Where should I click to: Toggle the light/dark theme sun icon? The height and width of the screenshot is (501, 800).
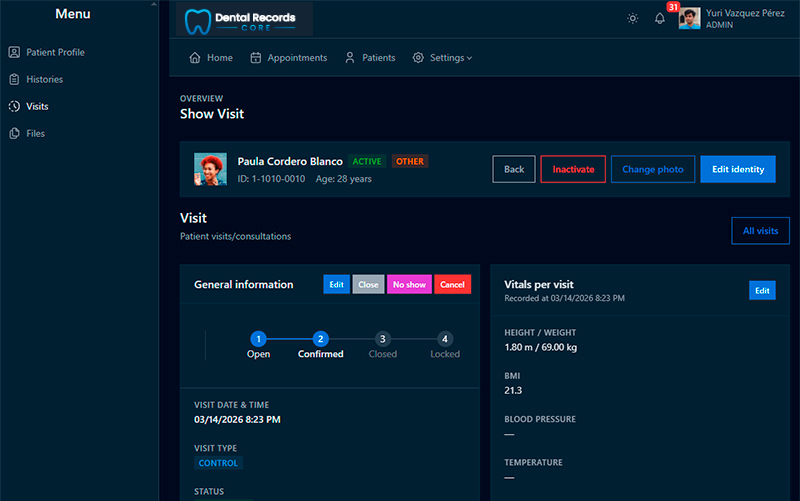633,18
